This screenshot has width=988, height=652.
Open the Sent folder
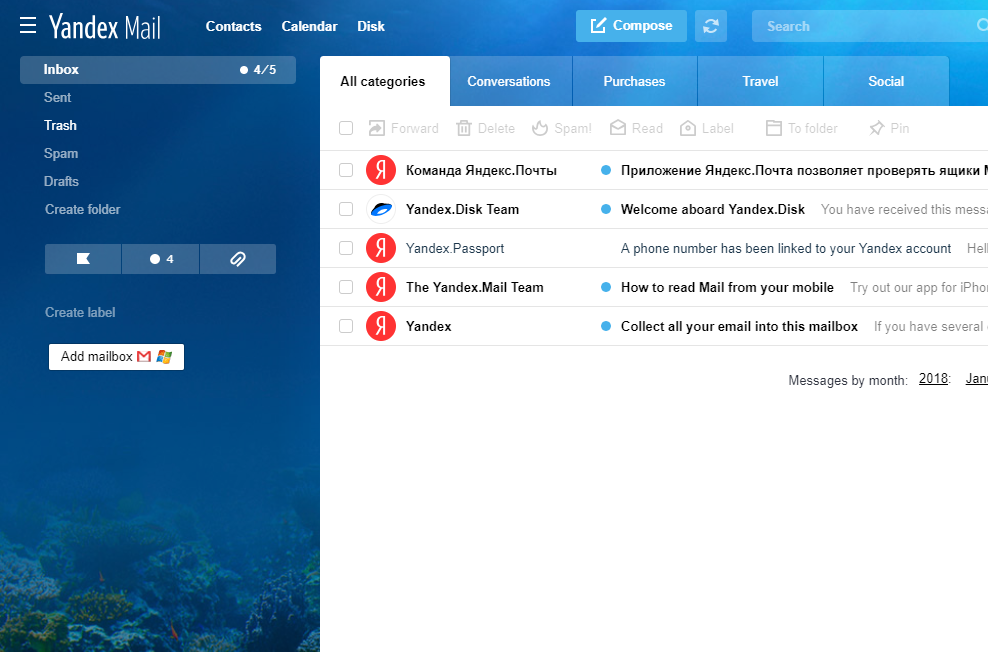click(57, 98)
